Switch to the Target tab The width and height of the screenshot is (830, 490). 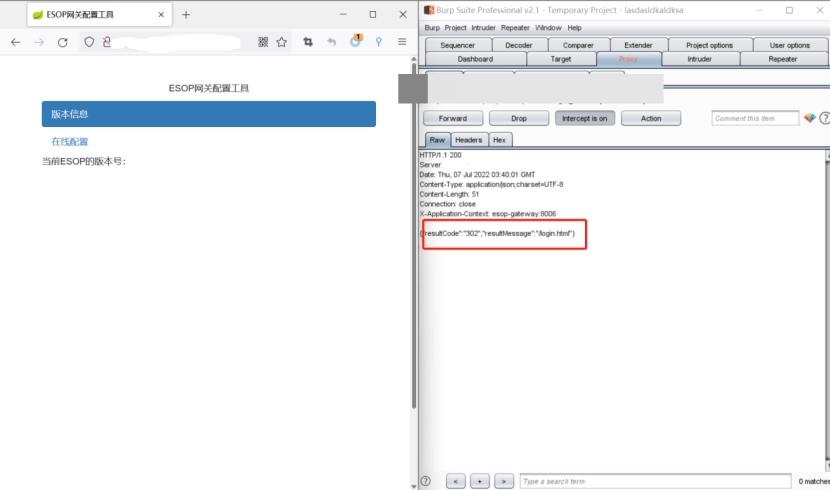[x=561, y=59]
